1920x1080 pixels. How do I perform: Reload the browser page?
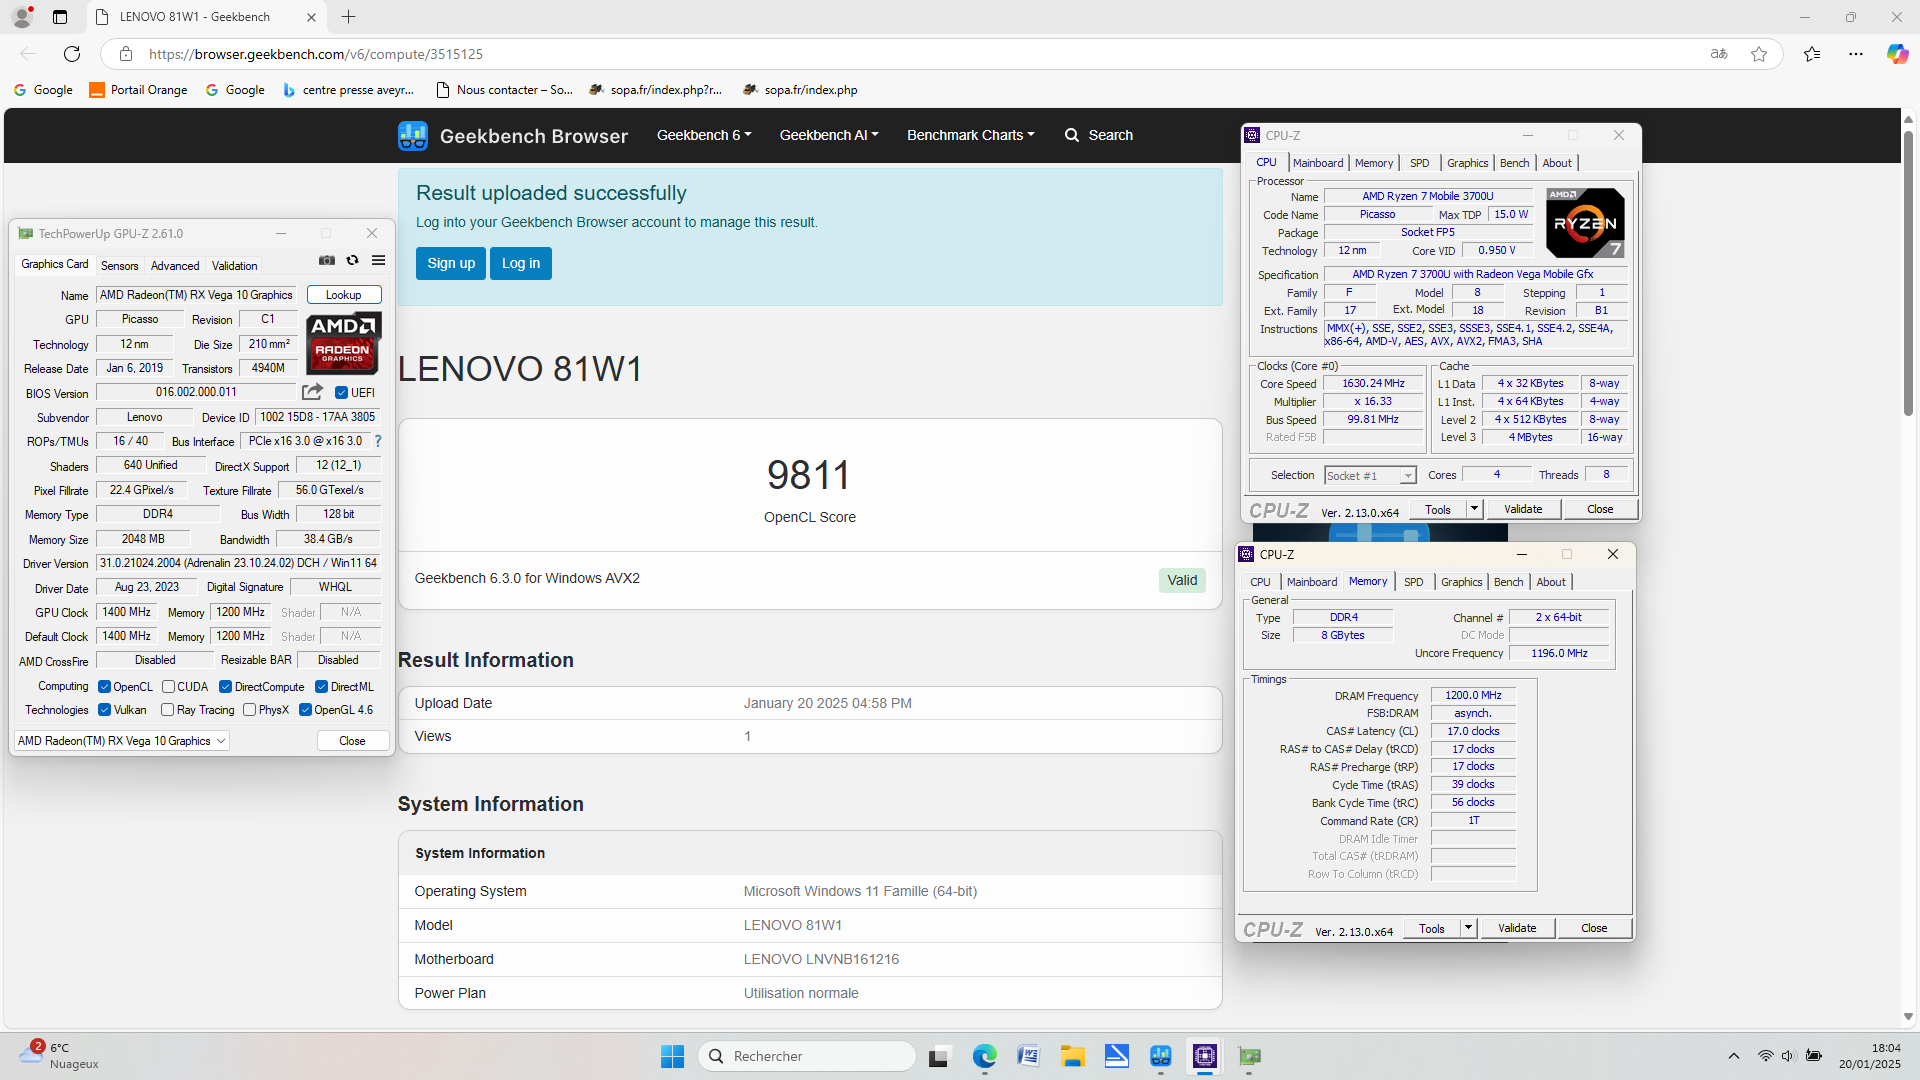(72, 54)
